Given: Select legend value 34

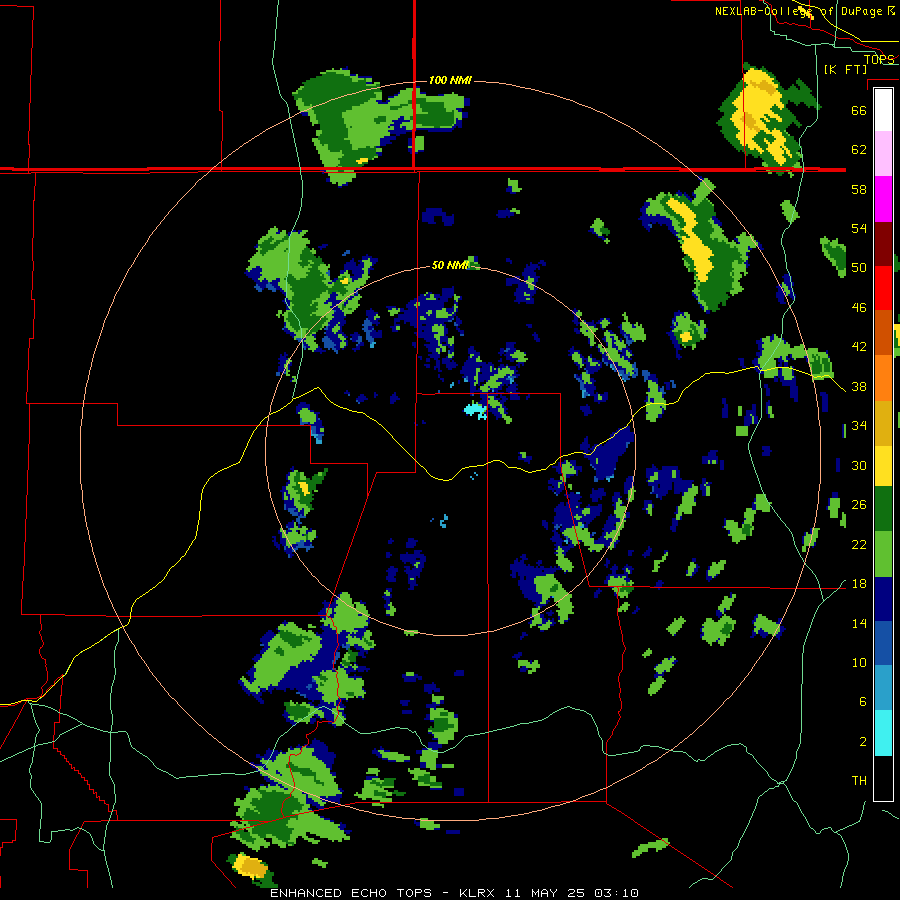Looking at the screenshot, I should (x=859, y=426).
